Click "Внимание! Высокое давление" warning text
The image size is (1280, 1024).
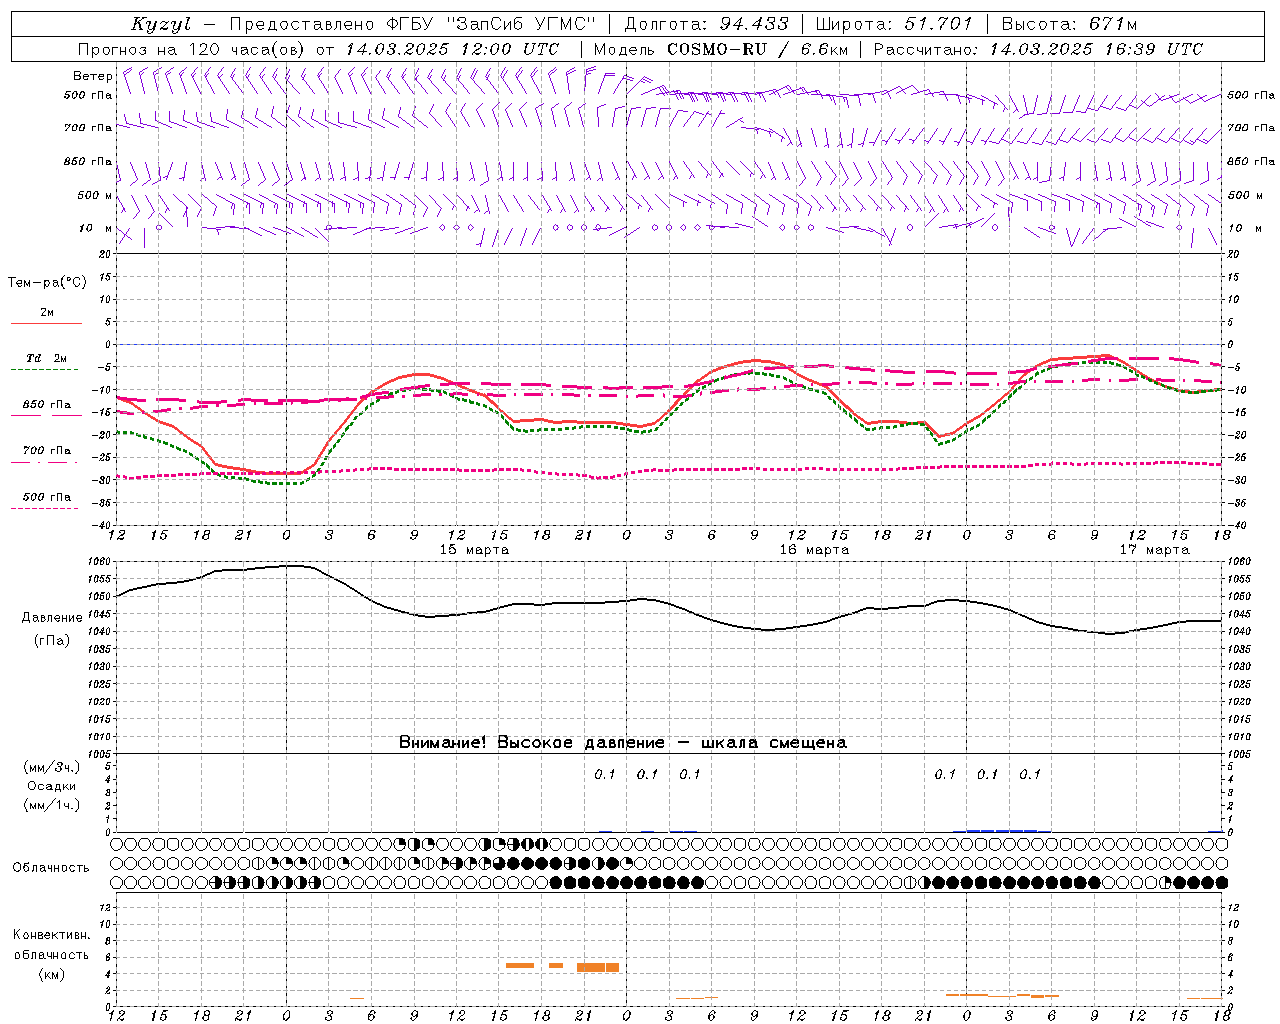(531, 743)
